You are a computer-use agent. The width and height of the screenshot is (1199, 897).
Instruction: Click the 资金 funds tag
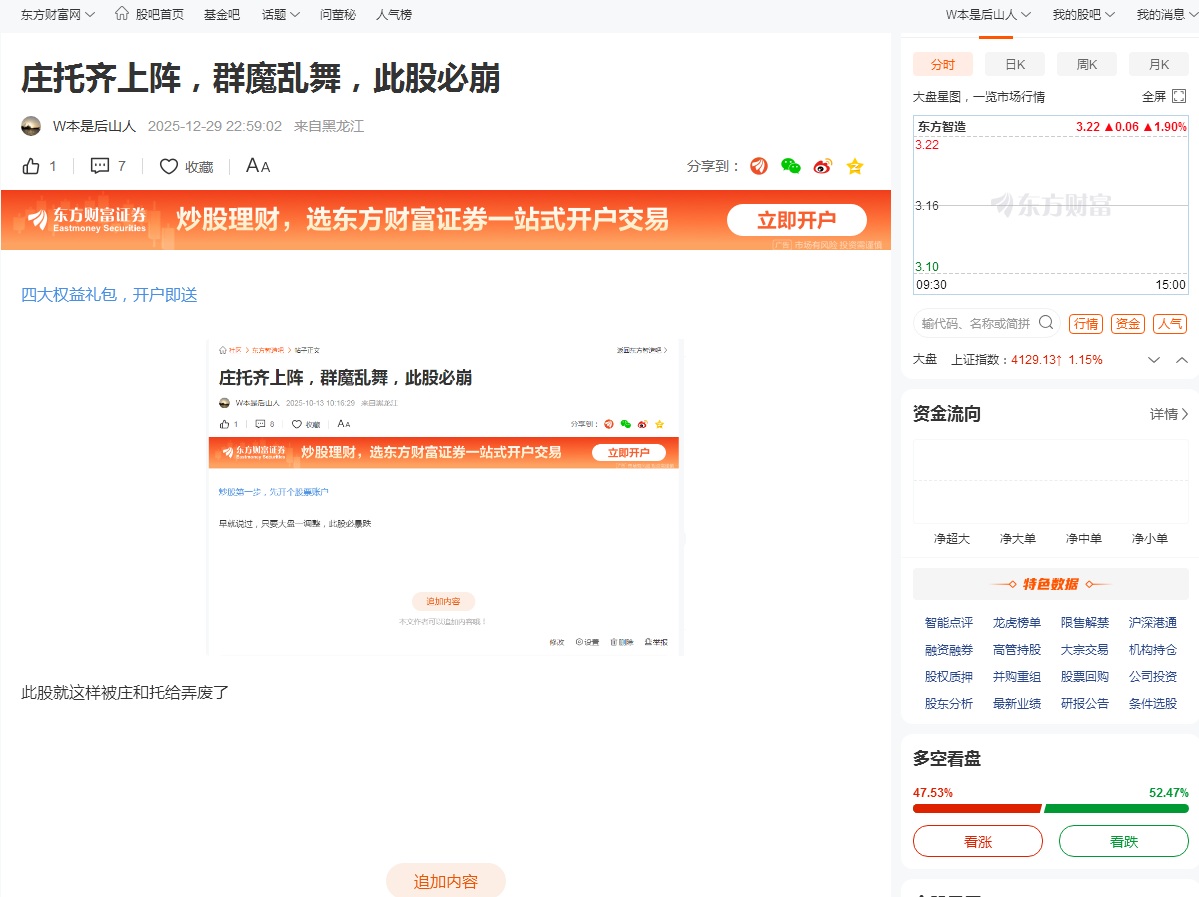coord(1128,324)
